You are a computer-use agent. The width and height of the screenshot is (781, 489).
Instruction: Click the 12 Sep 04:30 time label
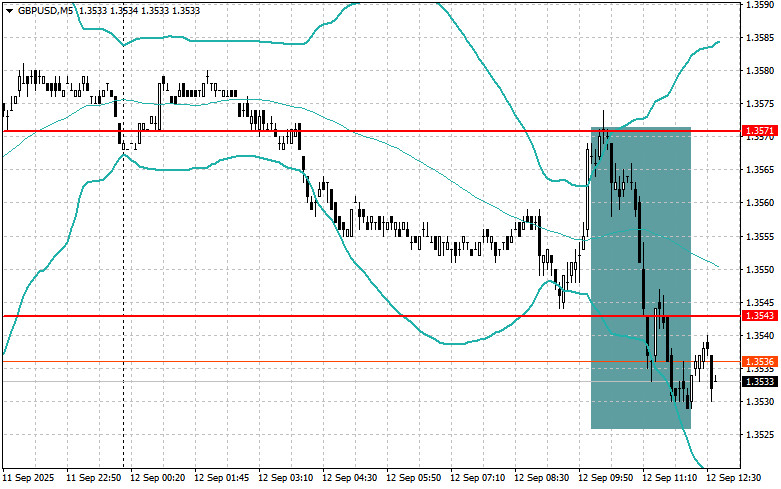(349, 478)
